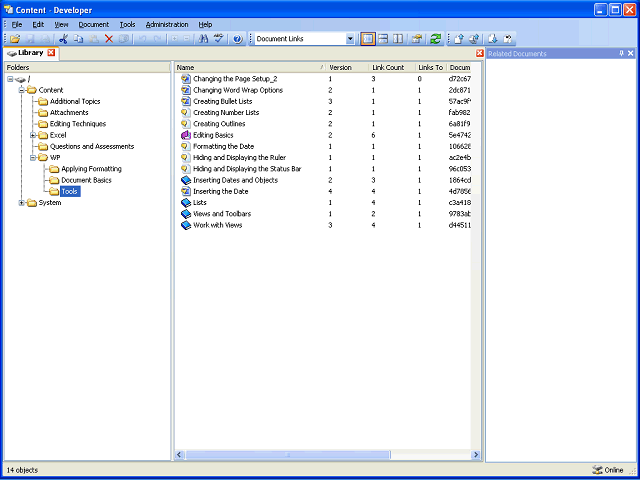Open help with the blue question mark icon
This screenshot has width=640, height=480.
coord(238,39)
